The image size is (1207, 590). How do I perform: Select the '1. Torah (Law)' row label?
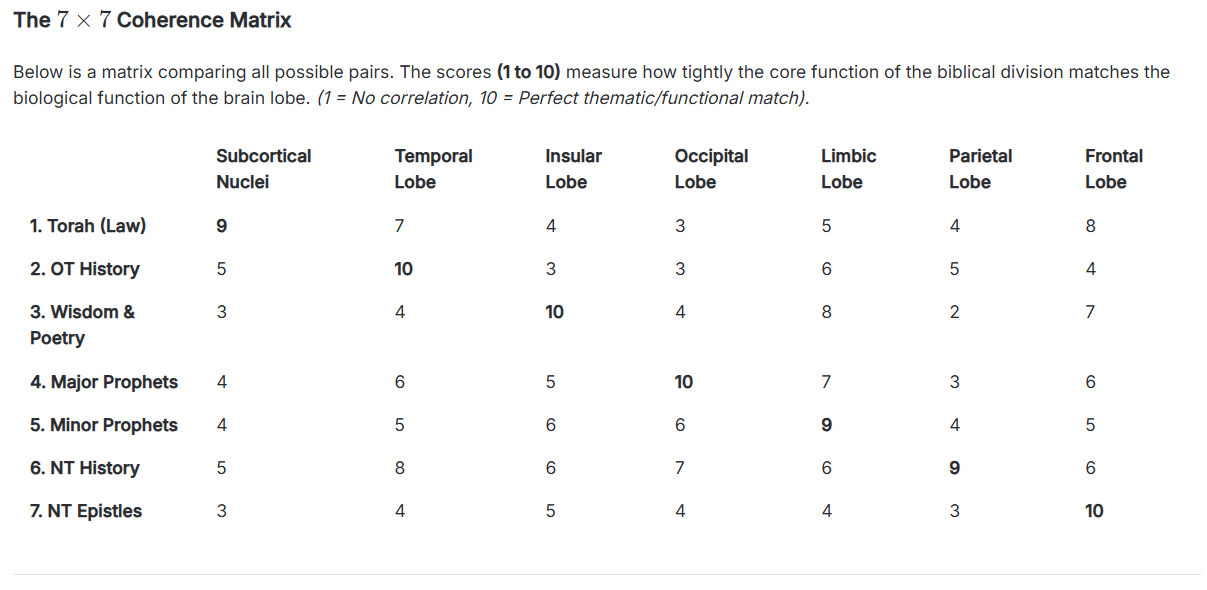[88, 226]
